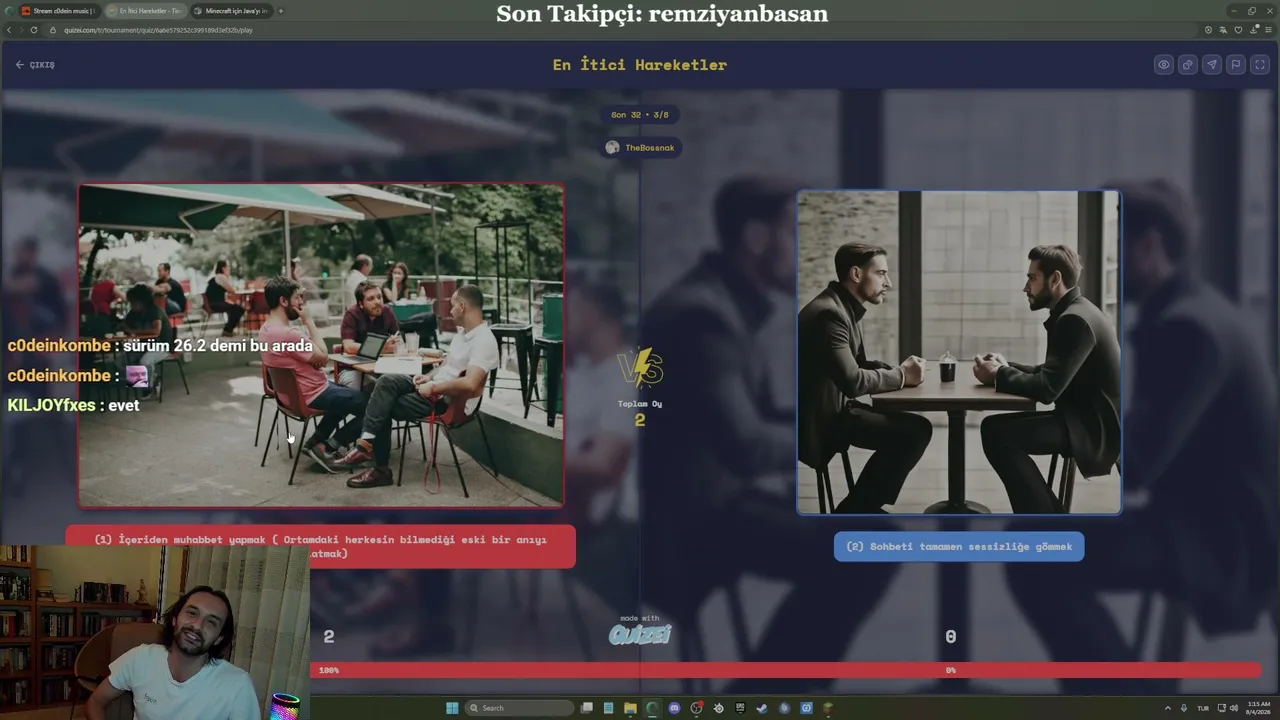Open a new browser tab

point(281,11)
